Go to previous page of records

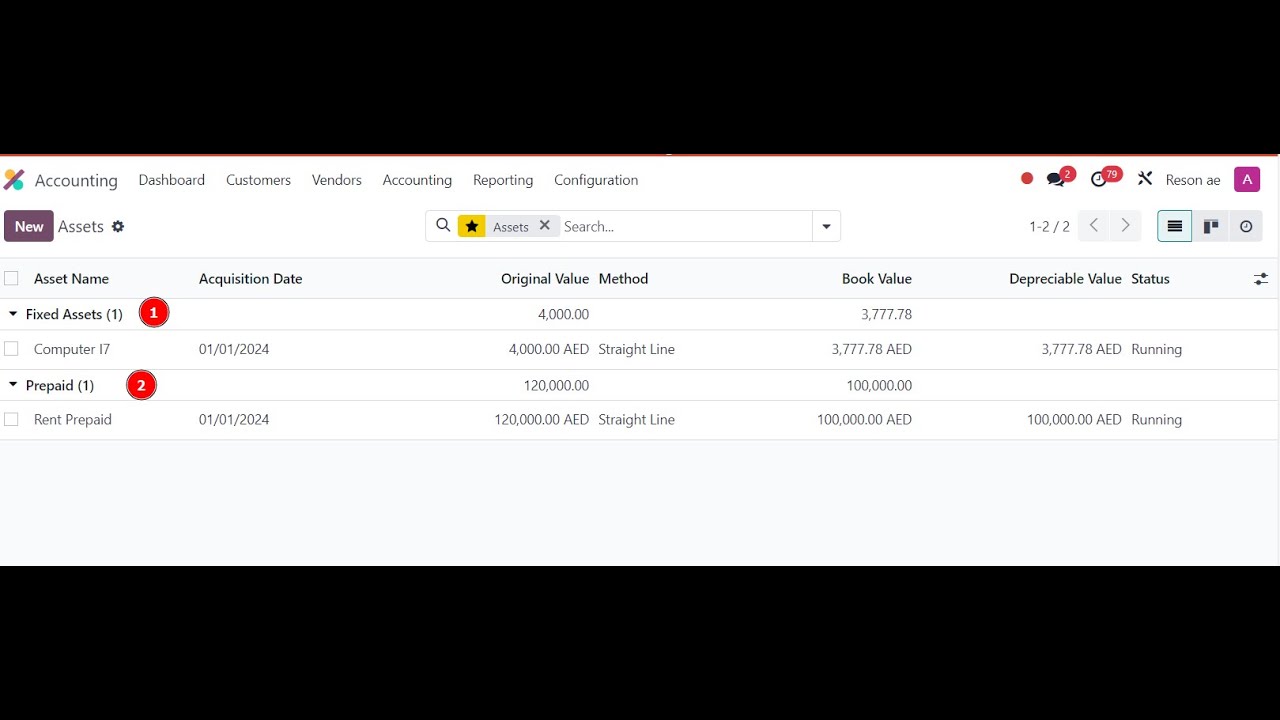pyautogui.click(x=1094, y=226)
